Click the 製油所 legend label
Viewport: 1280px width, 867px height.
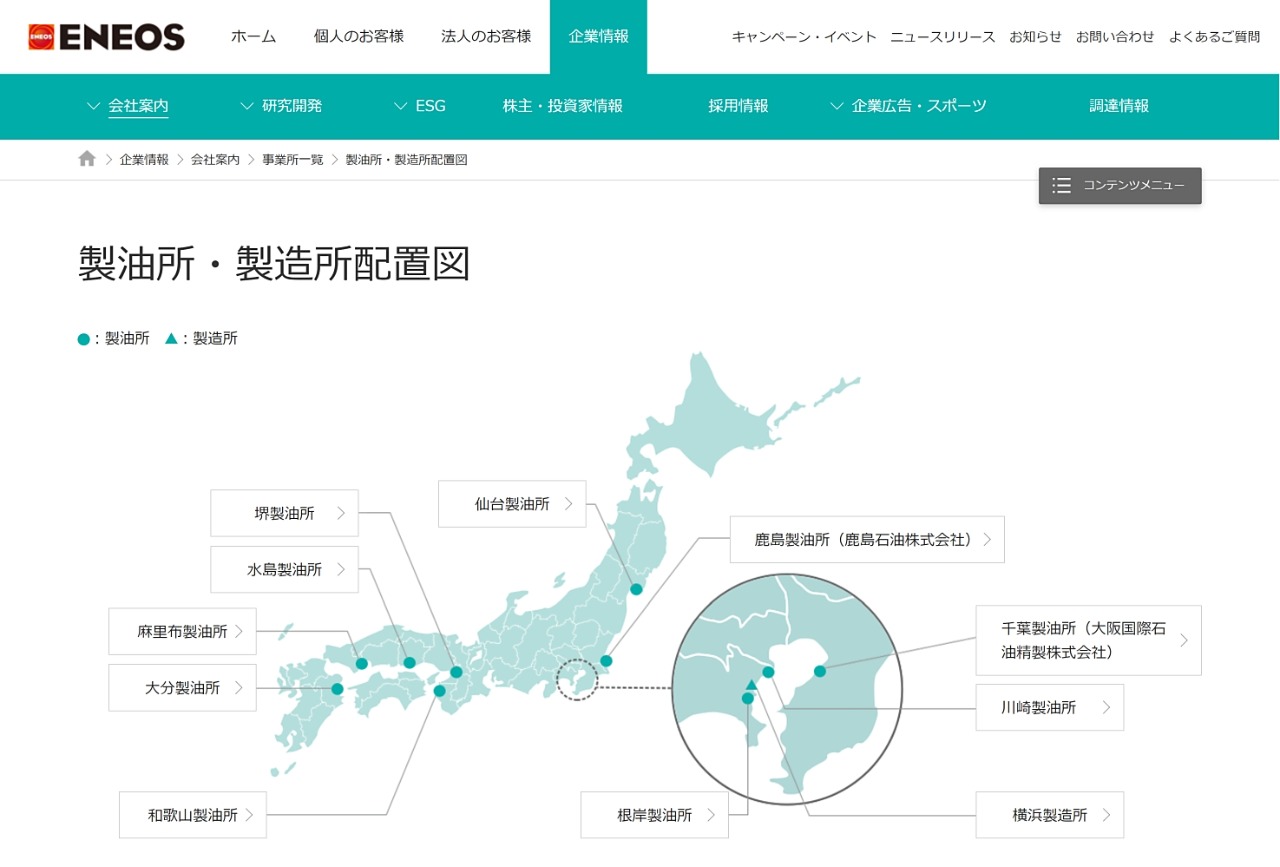coord(127,339)
